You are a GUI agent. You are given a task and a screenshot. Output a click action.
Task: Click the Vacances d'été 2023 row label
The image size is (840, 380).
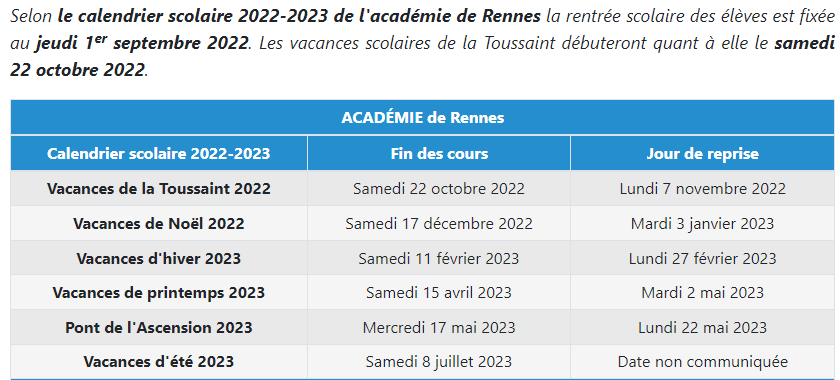[159, 362]
